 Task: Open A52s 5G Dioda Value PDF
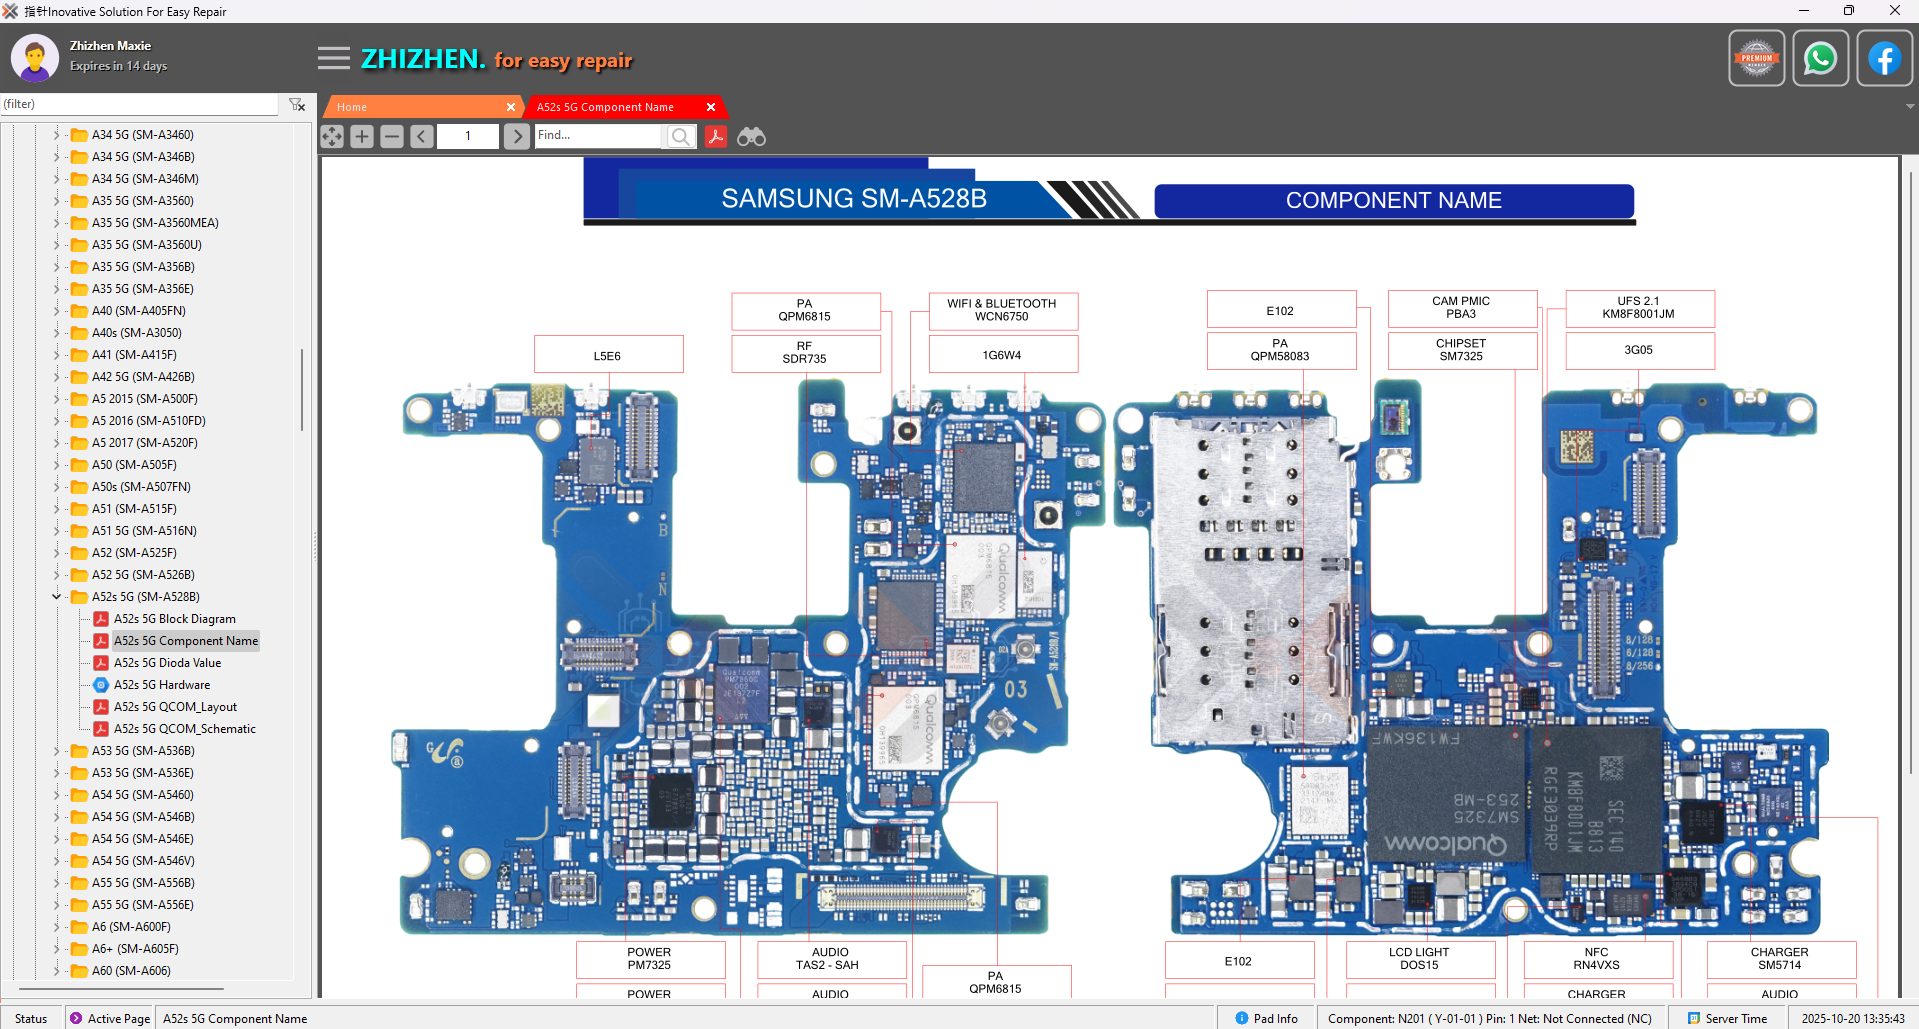[167, 663]
